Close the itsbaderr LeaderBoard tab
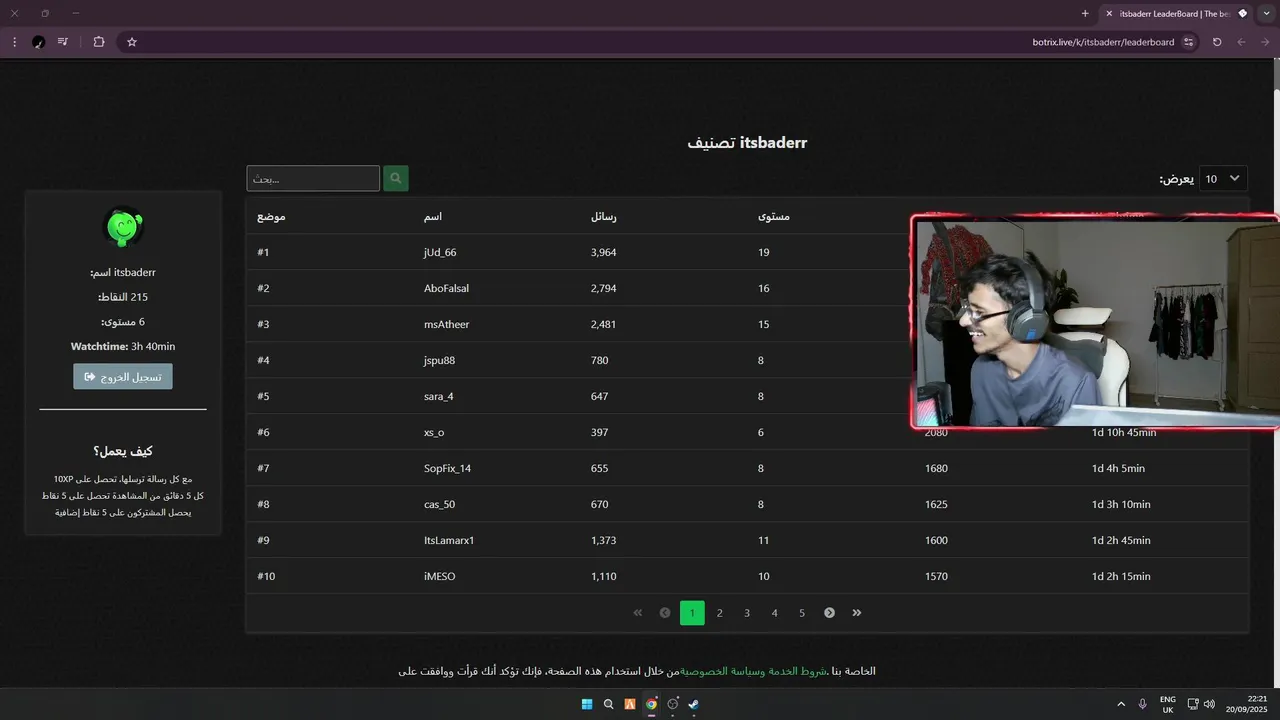1280x720 pixels. tap(1109, 13)
